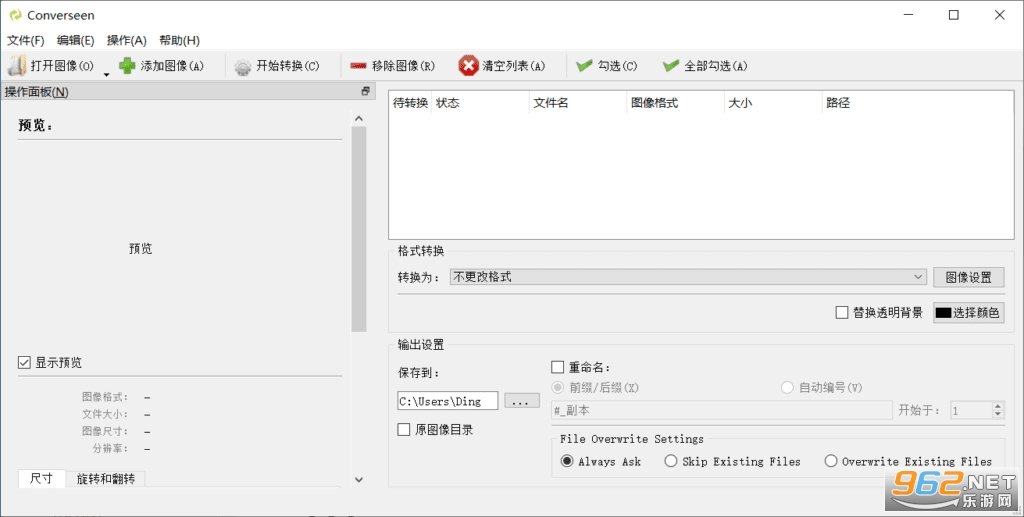Sort by the 图像格式 column header
Image resolution: width=1024 pixels, height=517 pixels.
point(675,103)
